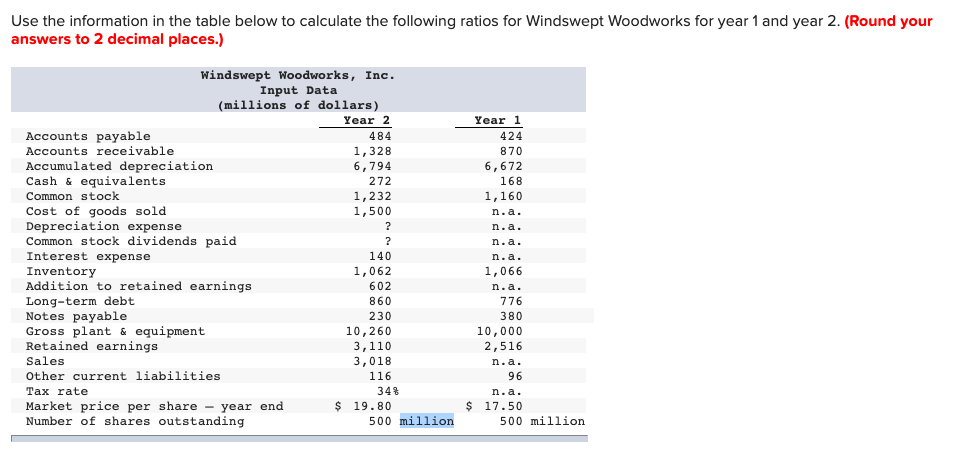This screenshot has height=459, width=954.
Task: Click the Sales value 3,018
Action: tap(372, 361)
